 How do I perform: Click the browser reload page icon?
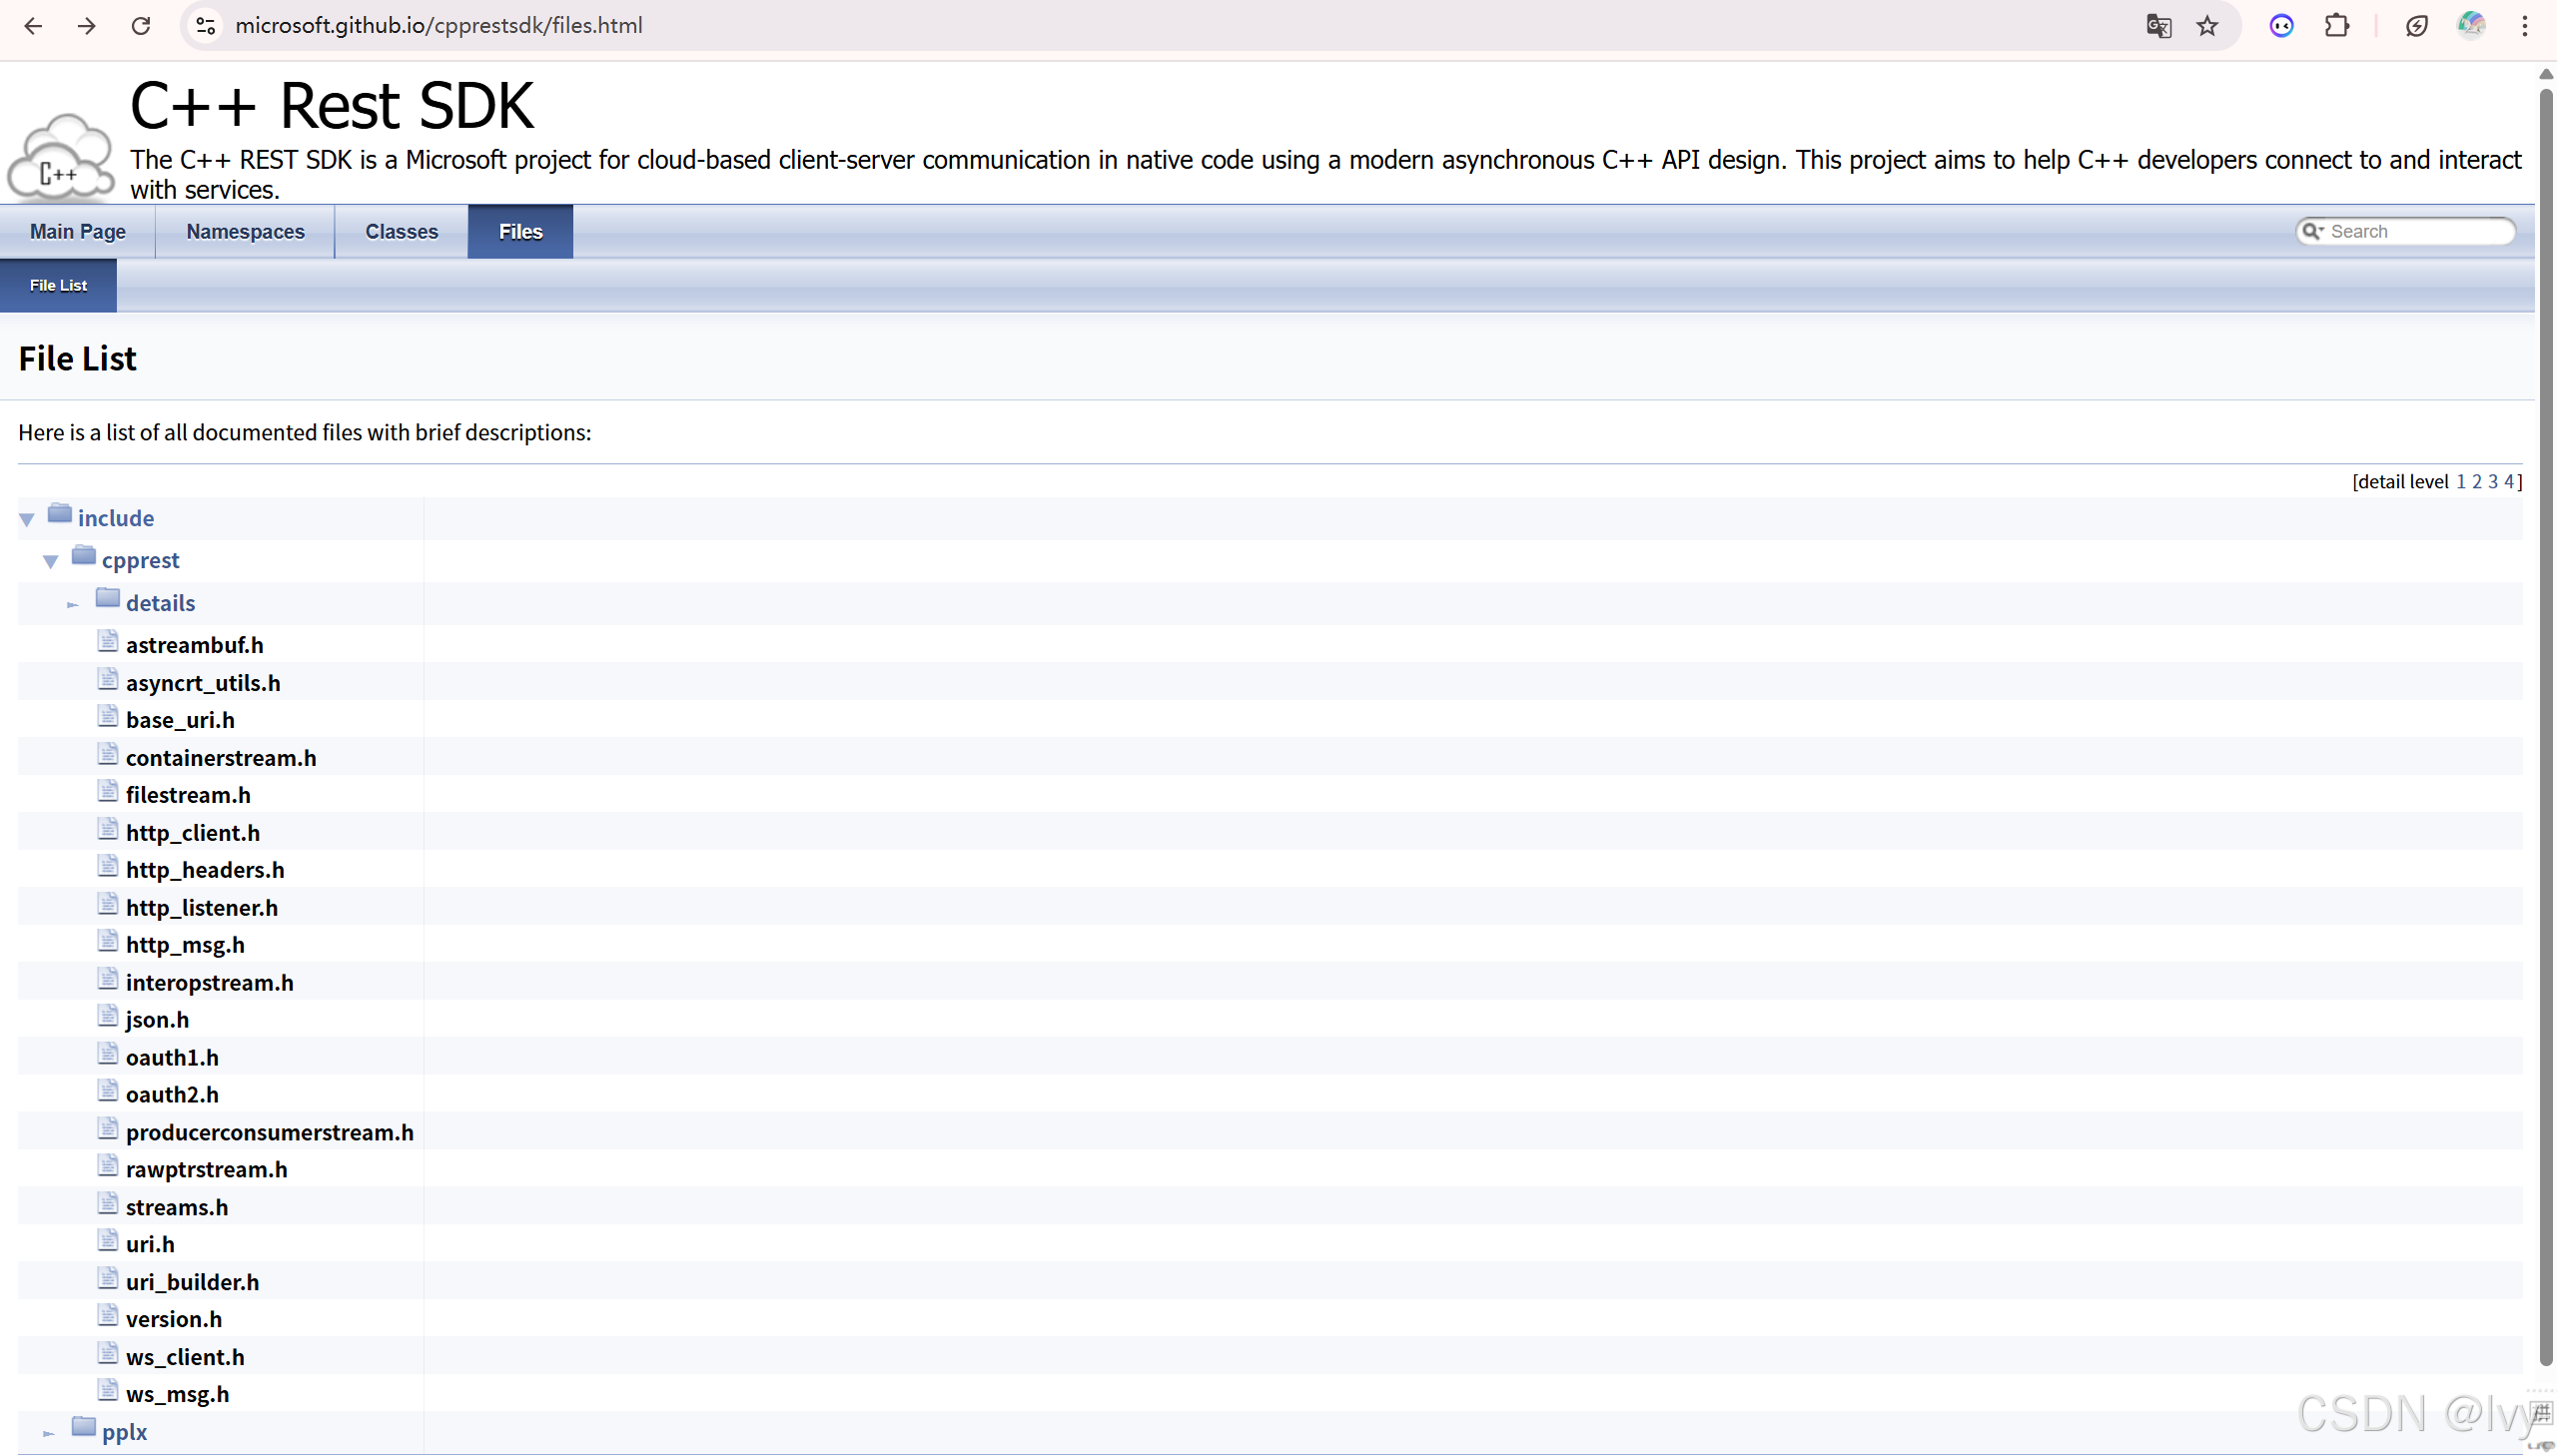click(x=141, y=26)
